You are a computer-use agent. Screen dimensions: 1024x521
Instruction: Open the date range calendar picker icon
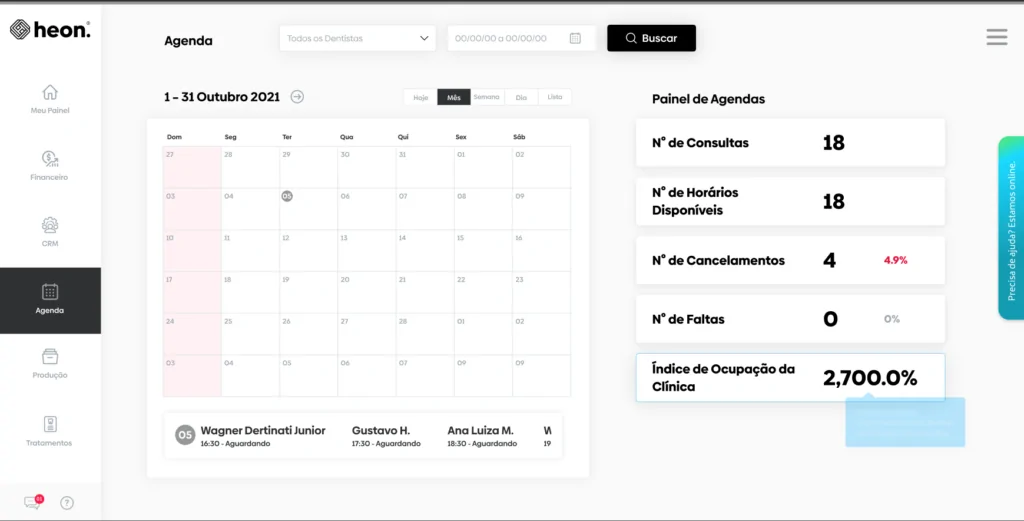coord(575,39)
